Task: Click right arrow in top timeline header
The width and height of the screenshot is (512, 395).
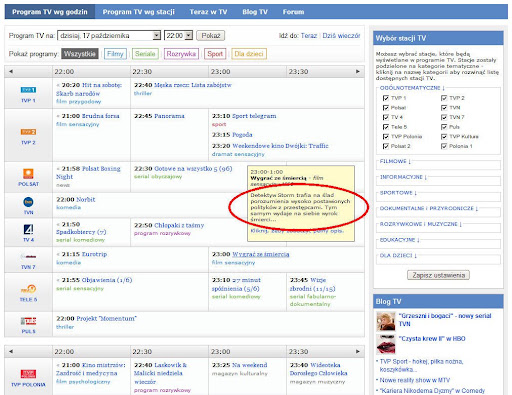Action: click(358, 71)
